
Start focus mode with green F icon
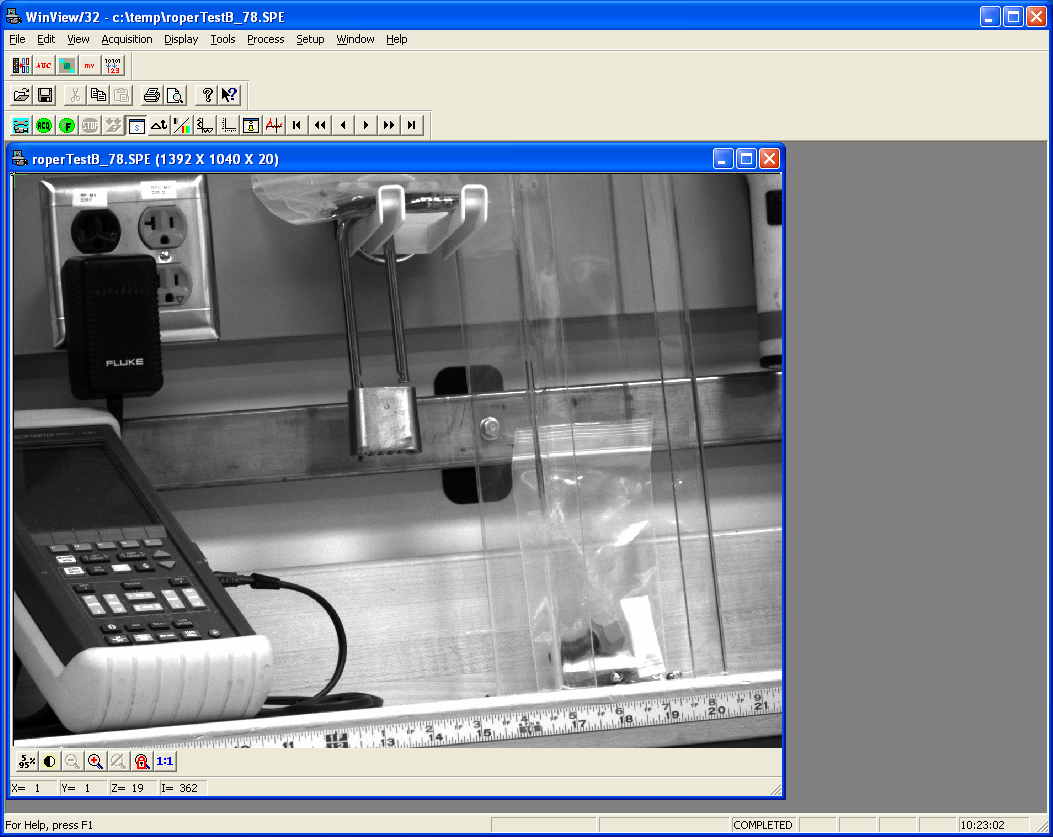coord(67,125)
